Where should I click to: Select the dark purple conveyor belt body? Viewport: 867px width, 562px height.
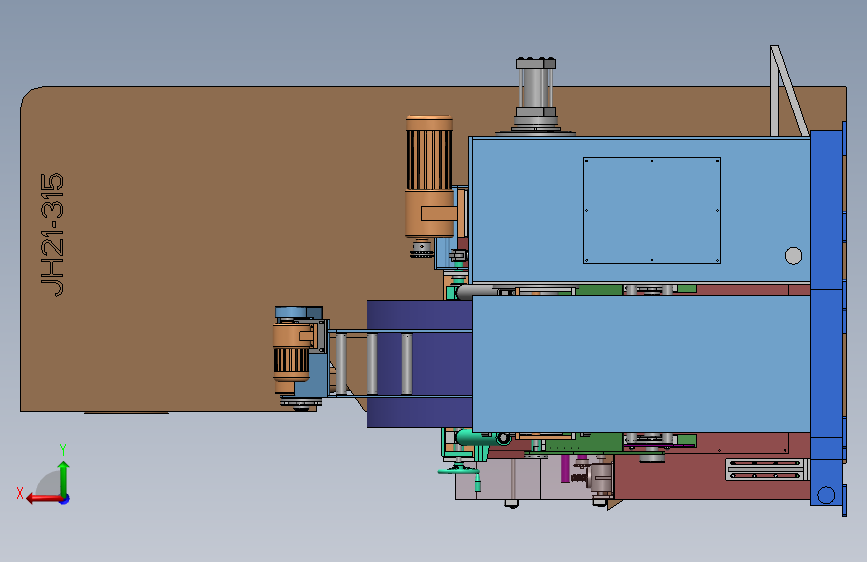pos(420,363)
